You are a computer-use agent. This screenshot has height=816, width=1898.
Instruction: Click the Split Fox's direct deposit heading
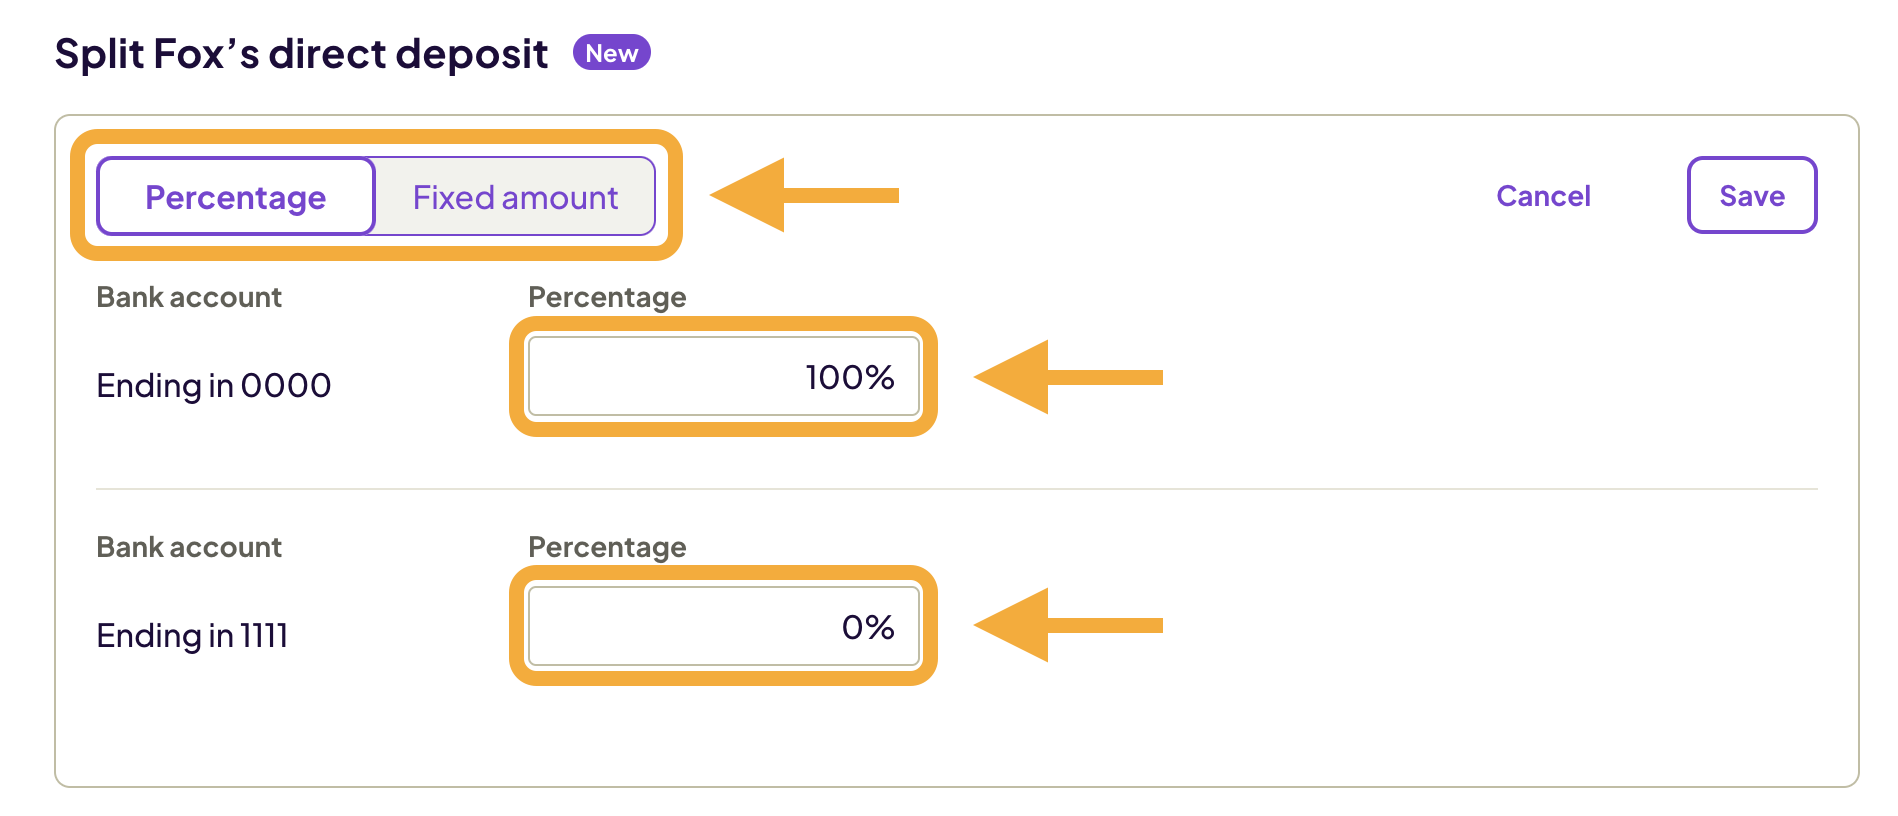(300, 53)
